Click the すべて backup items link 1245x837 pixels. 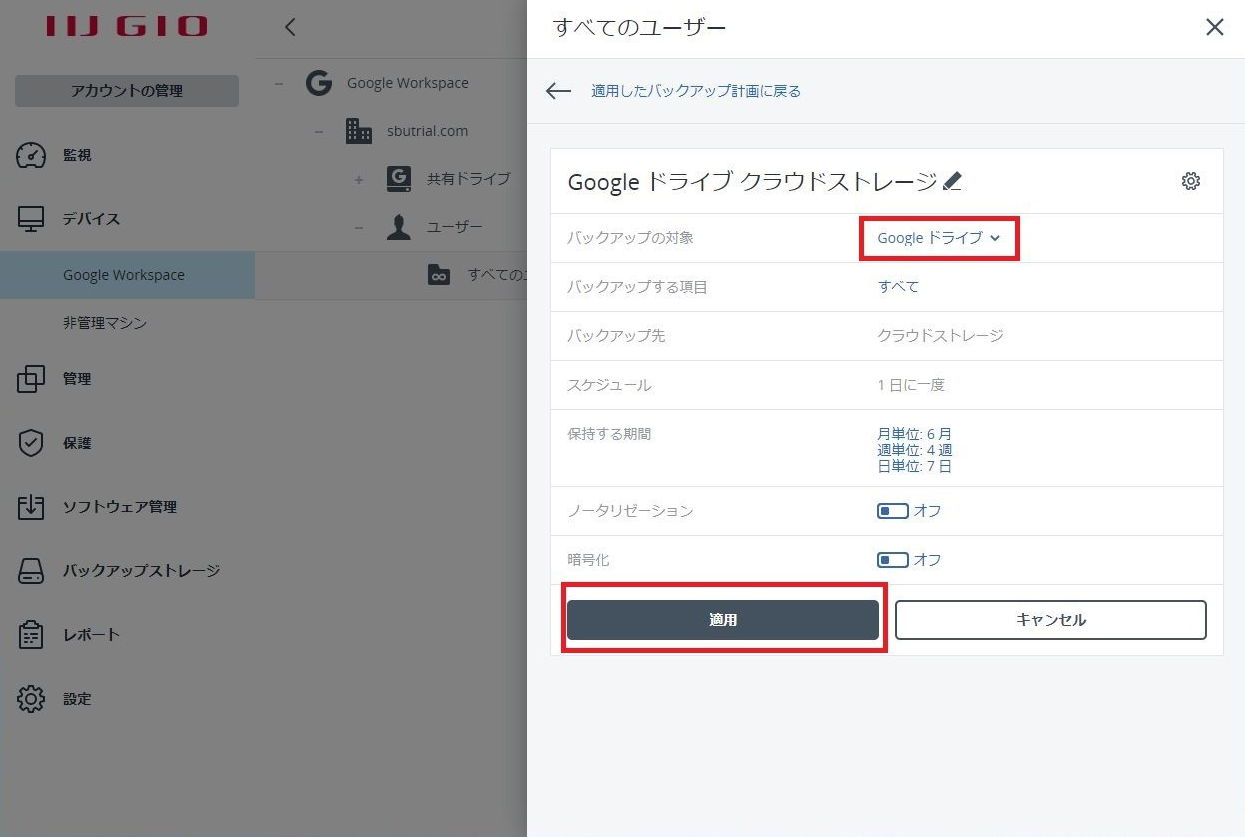pyautogui.click(x=898, y=287)
